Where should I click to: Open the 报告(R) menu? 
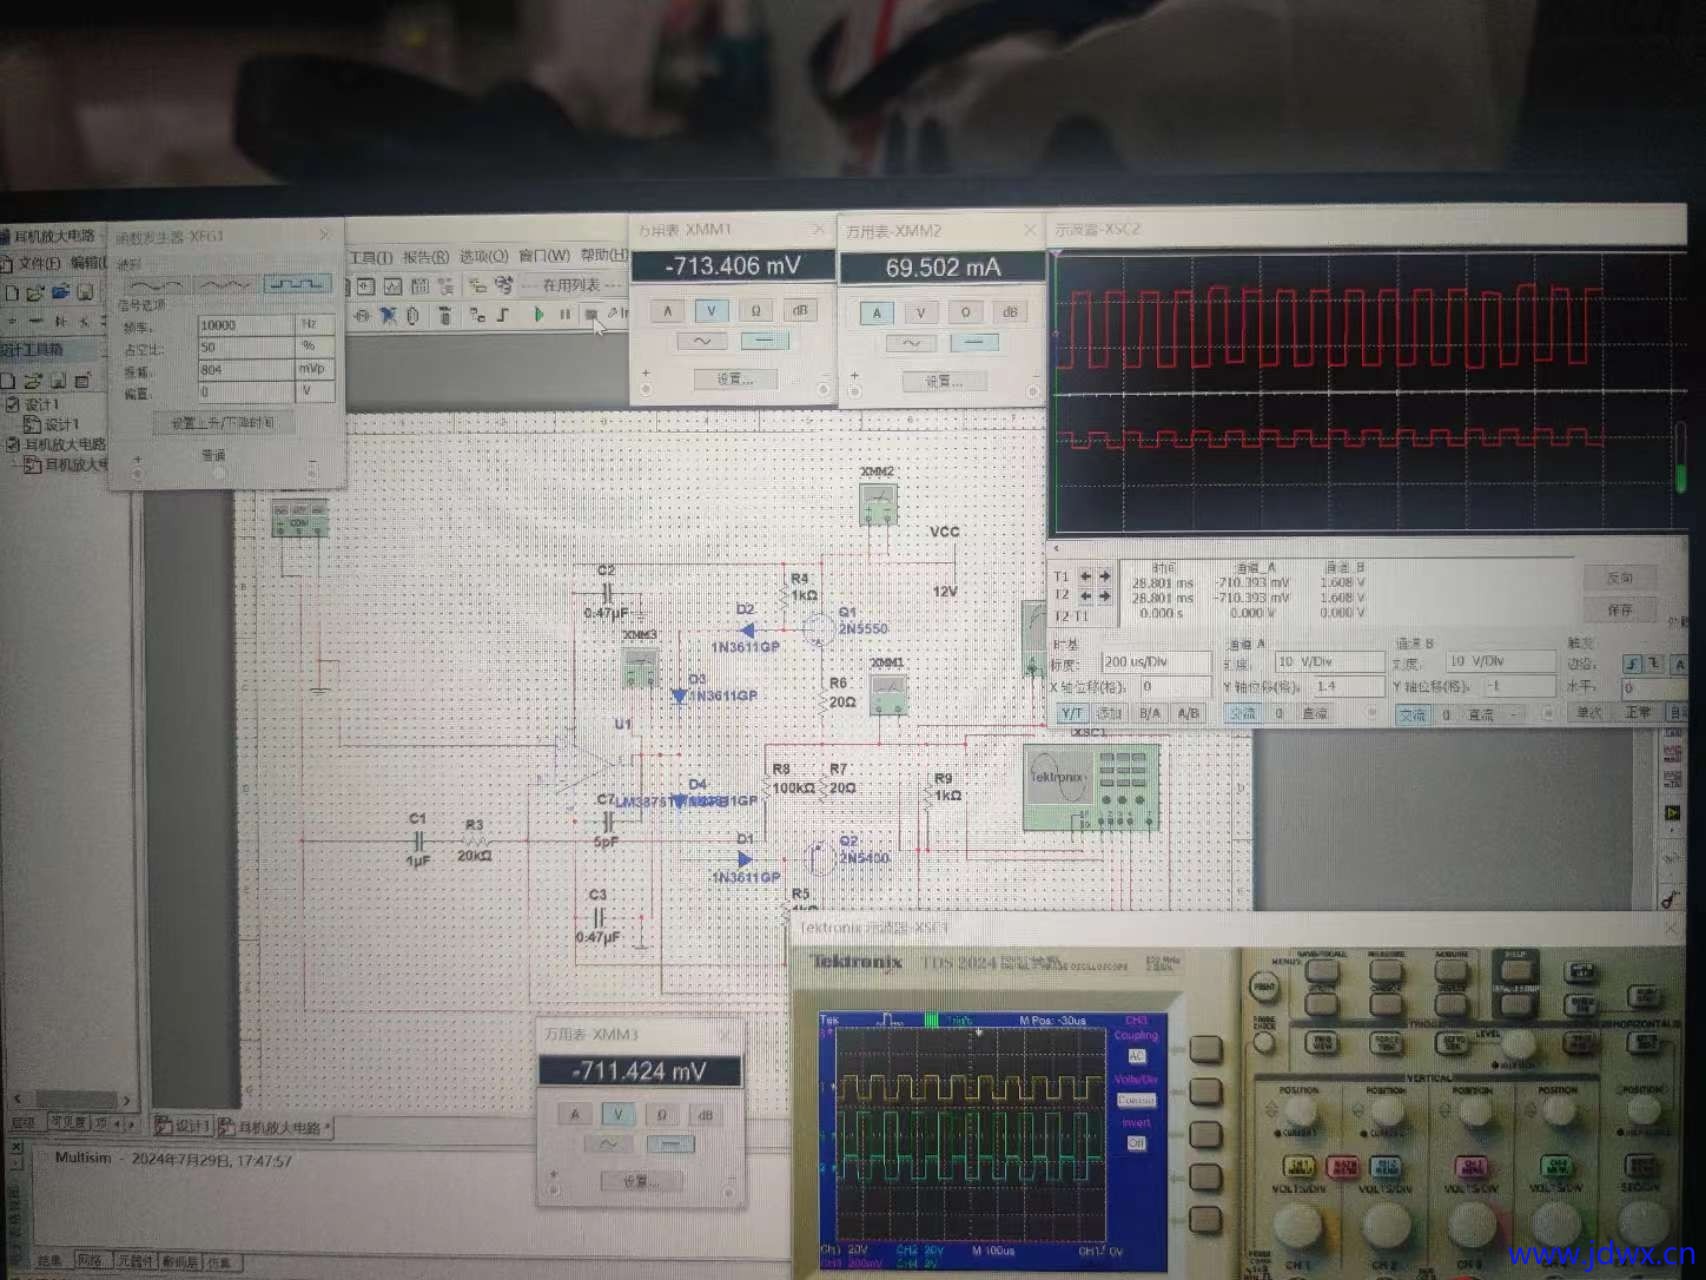click(425, 257)
